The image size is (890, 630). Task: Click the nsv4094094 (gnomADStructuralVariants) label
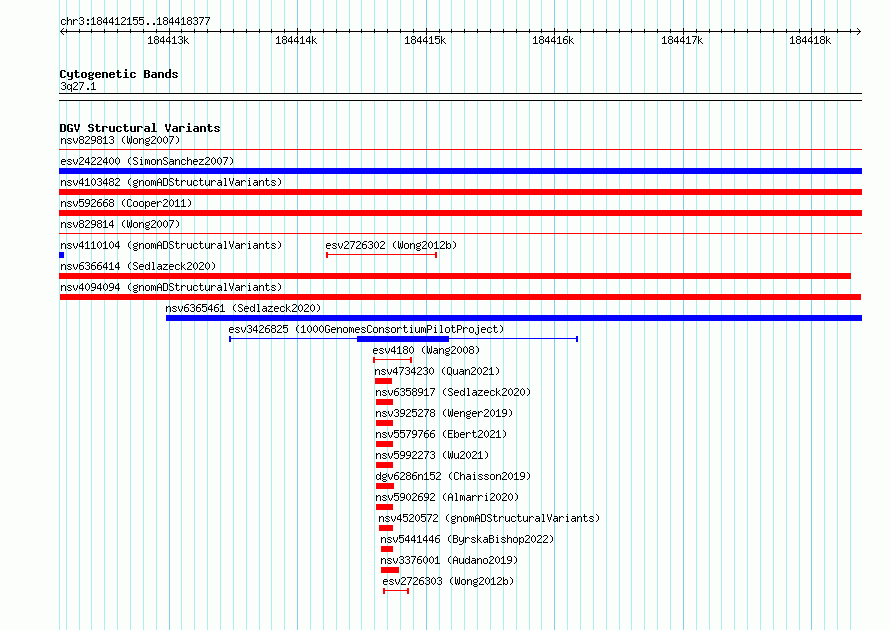coord(171,287)
